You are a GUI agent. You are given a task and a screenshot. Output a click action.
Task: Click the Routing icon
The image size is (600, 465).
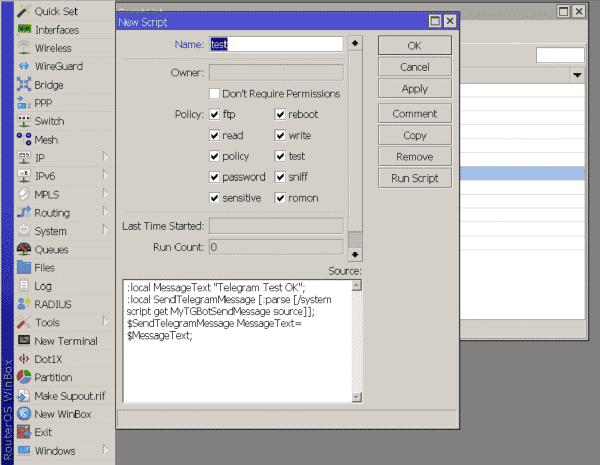point(24,212)
